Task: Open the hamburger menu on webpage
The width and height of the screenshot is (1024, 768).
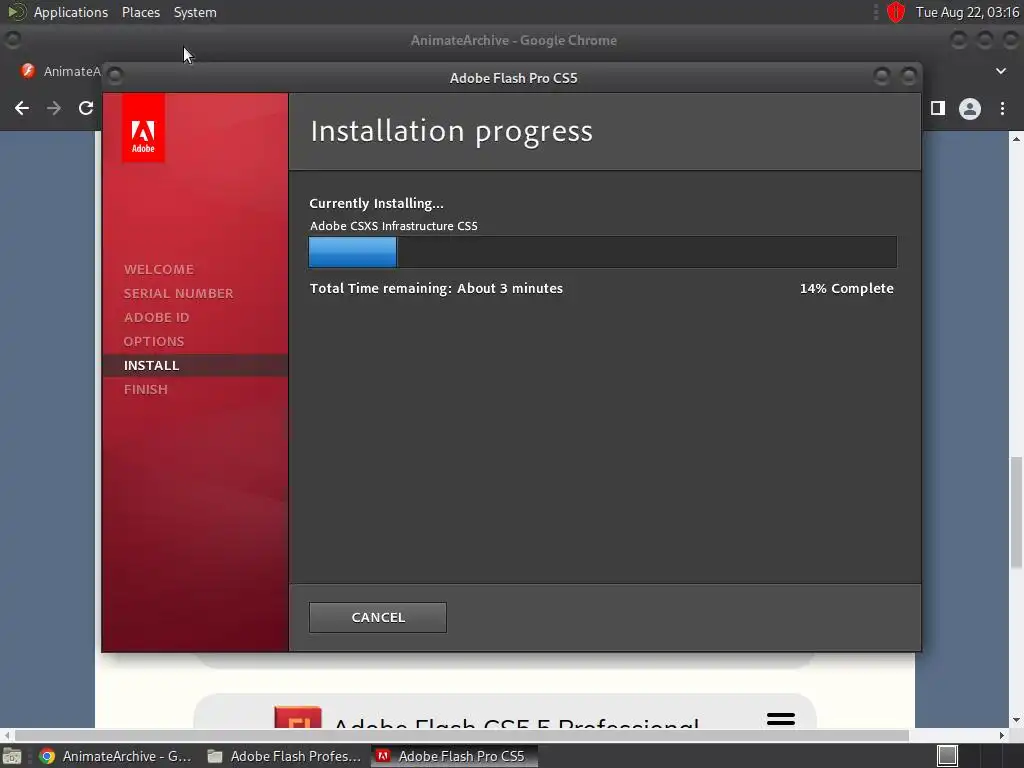Action: [780, 719]
